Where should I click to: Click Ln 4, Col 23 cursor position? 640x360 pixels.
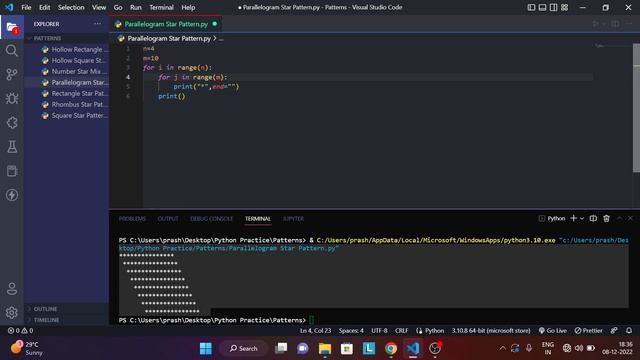(x=316, y=331)
